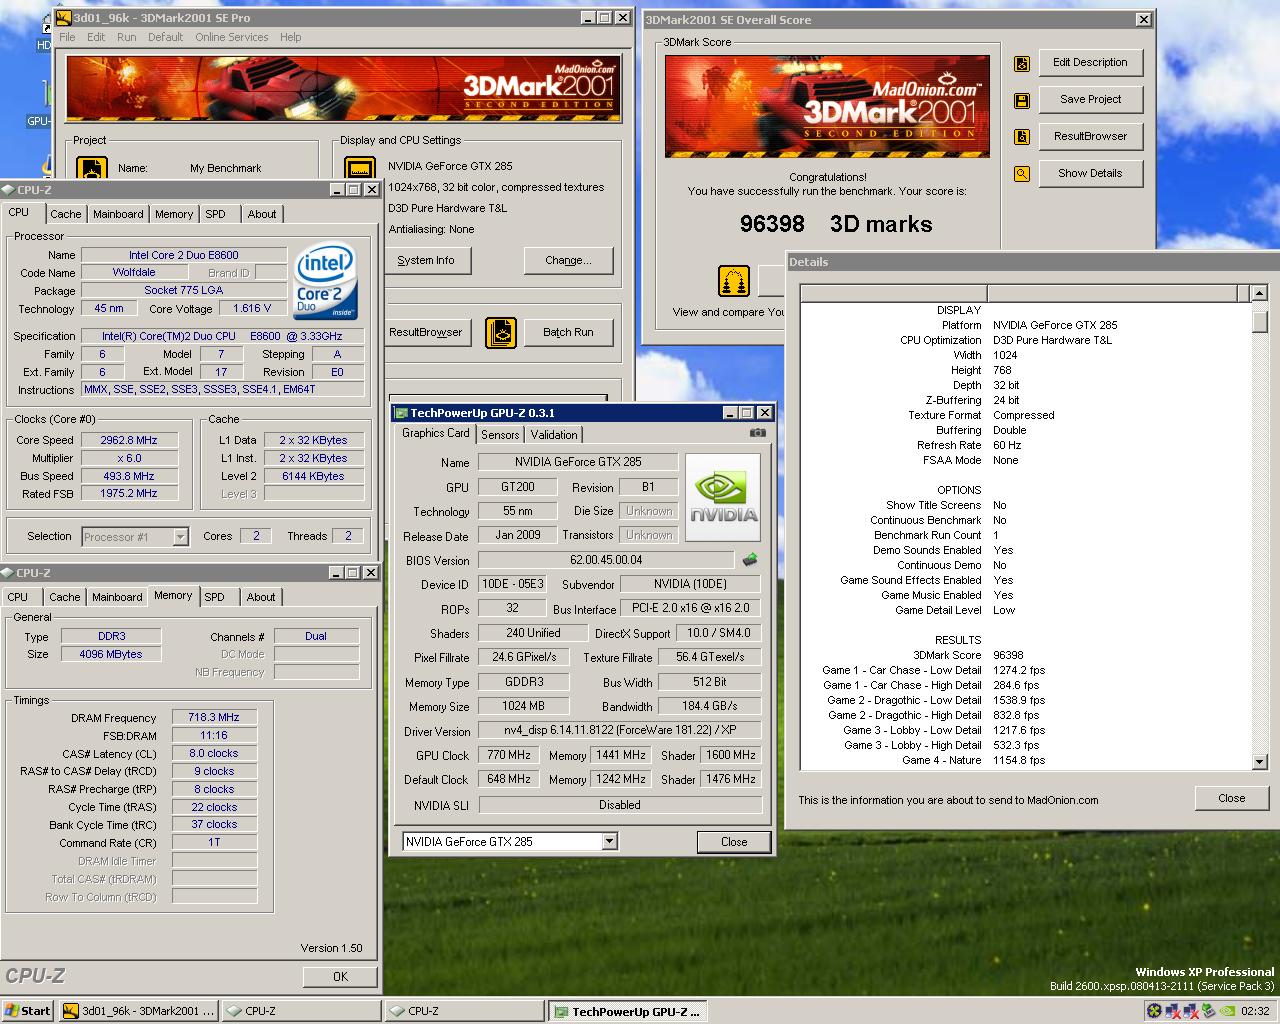Click the Show Details magnifier icon
The width and height of the screenshot is (1280, 1024).
click(1022, 174)
